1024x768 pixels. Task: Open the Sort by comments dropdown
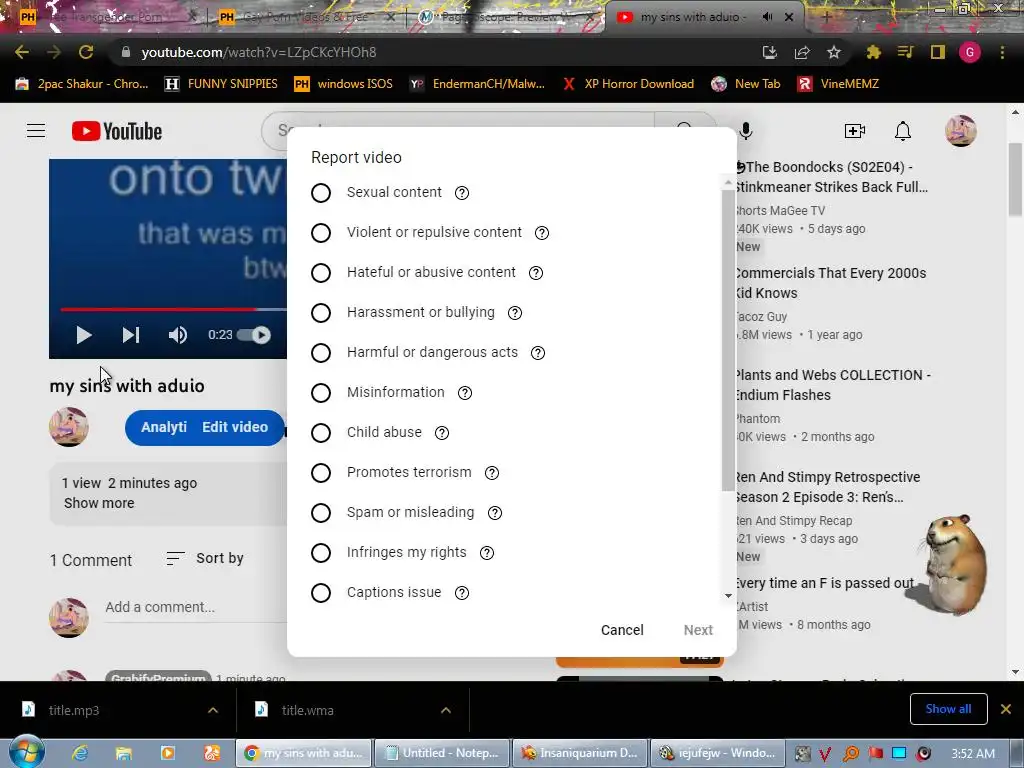point(205,558)
